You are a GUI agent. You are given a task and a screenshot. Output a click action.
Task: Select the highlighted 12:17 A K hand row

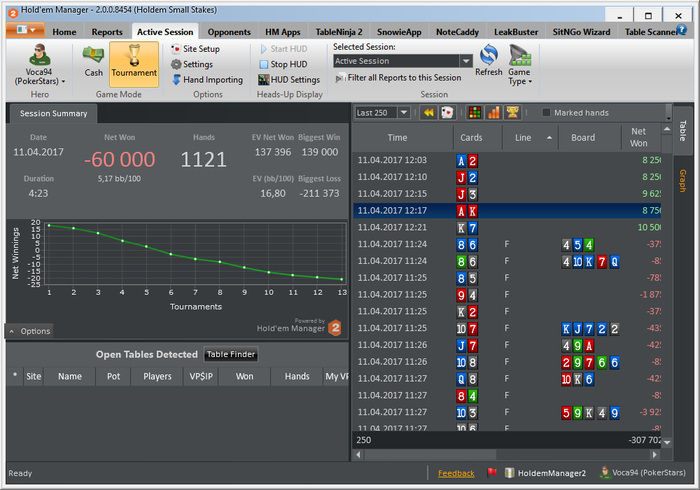[x=507, y=211]
